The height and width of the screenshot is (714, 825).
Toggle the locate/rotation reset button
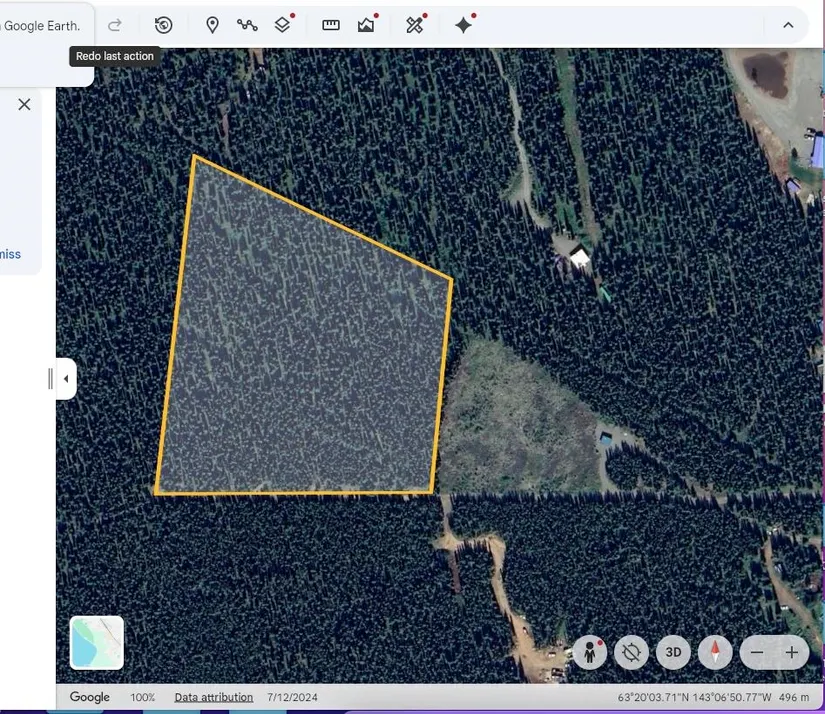click(x=631, y=653)
